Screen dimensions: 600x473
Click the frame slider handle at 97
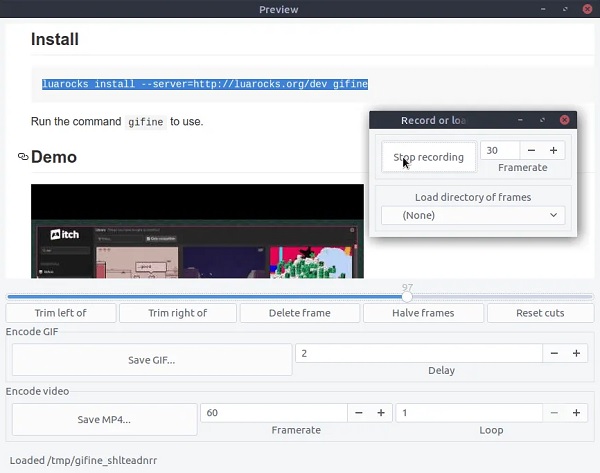pos(407,297)
